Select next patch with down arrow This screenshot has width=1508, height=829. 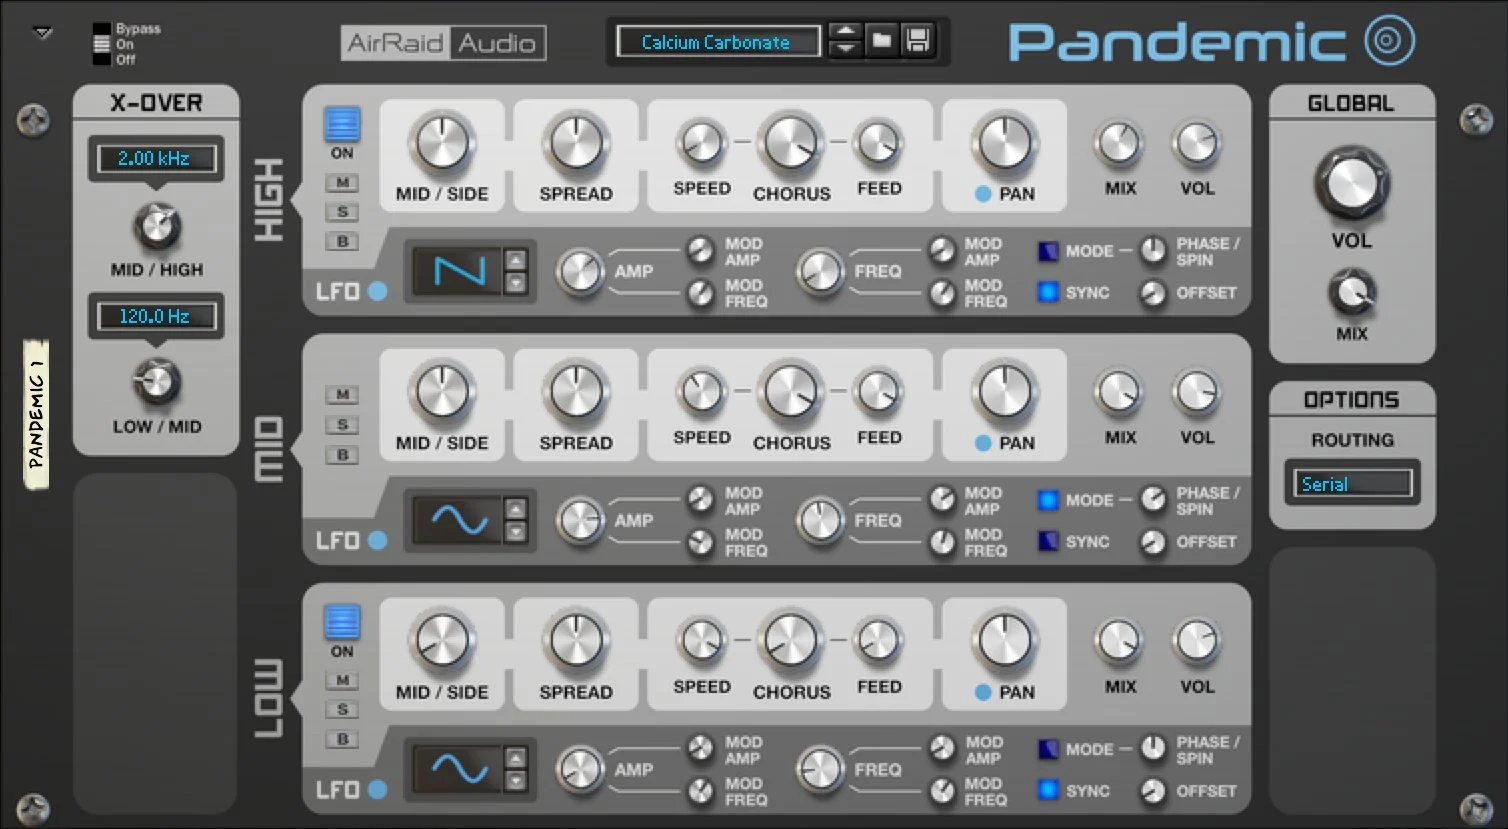845,50
